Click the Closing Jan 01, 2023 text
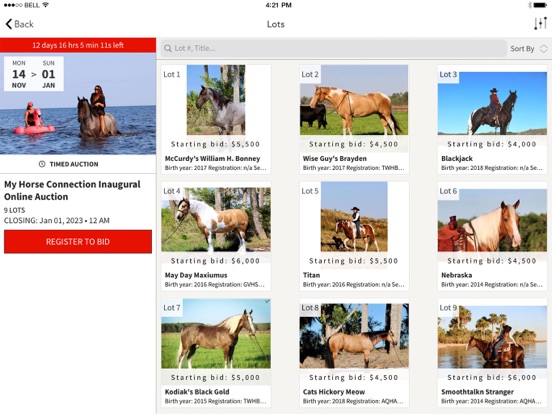The height and width of the screenshot is (414, 552). (x=57, y=220)
